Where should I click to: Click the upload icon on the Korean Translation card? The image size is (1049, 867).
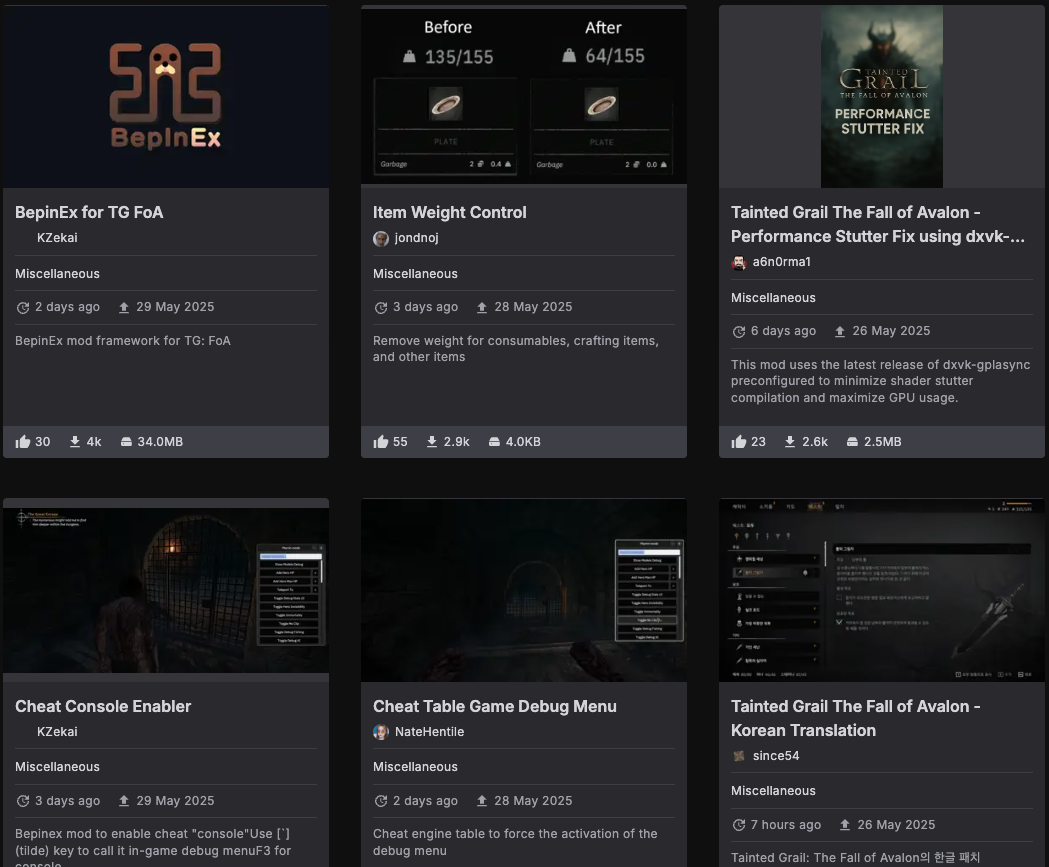click(845, 825)
